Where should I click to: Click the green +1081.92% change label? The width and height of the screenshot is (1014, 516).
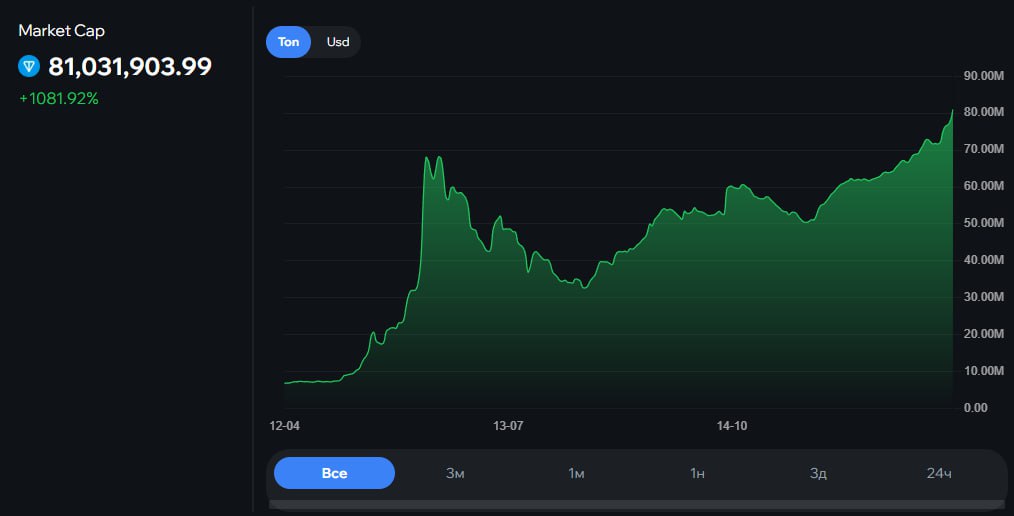pos(58,99)
